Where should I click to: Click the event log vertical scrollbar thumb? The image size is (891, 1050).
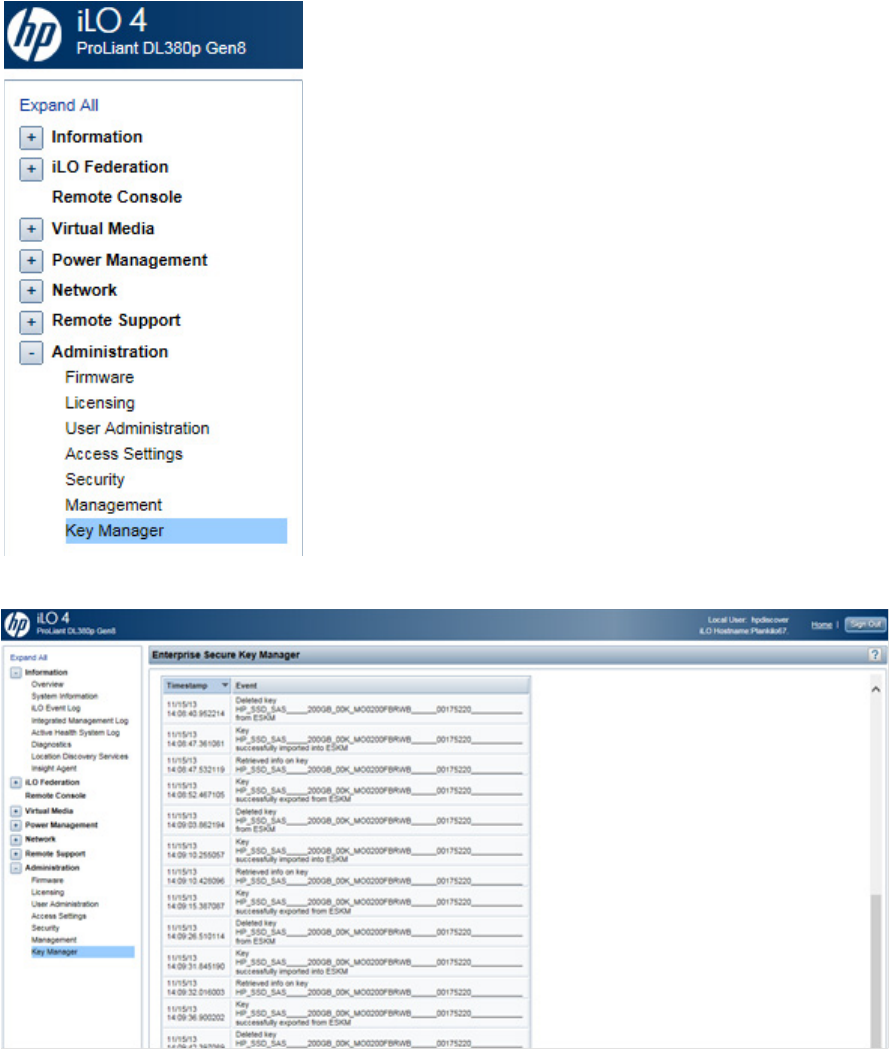pos(876,971)
